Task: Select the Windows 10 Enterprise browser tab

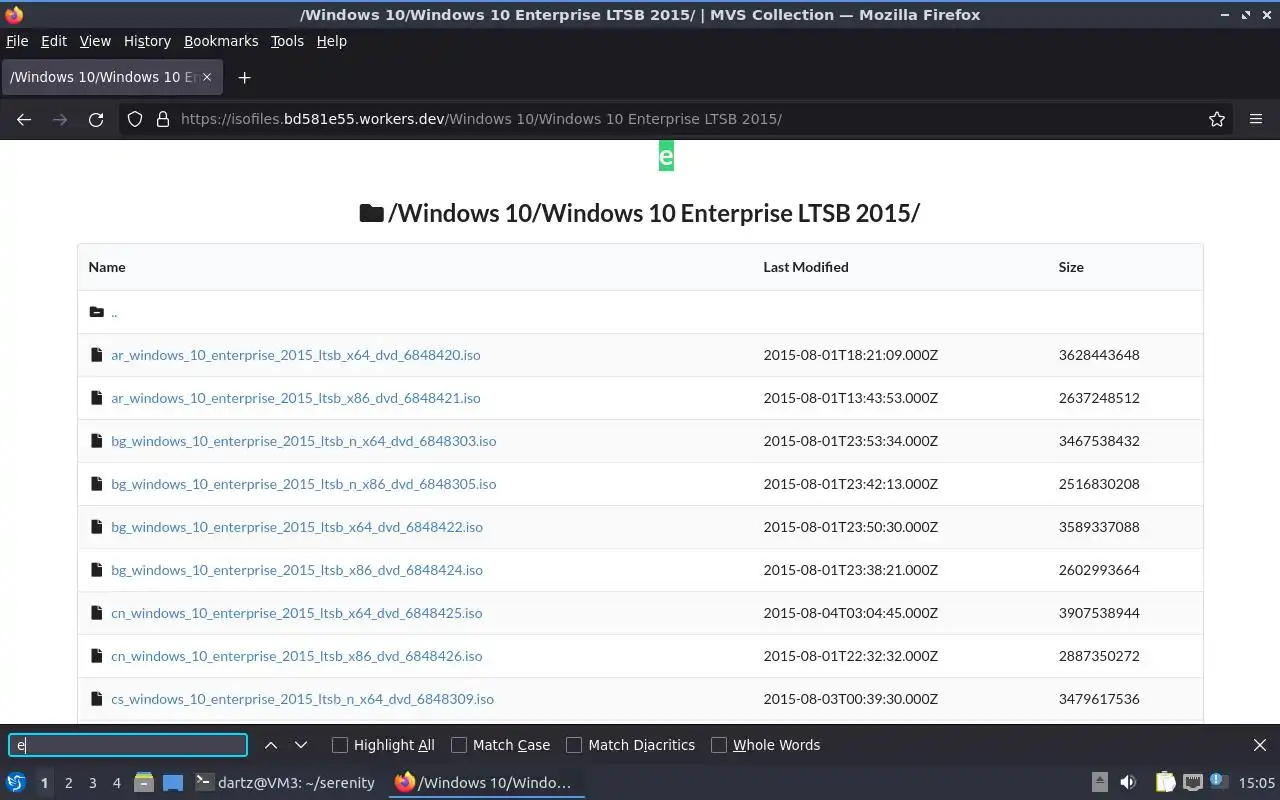Action: [112, 77]
